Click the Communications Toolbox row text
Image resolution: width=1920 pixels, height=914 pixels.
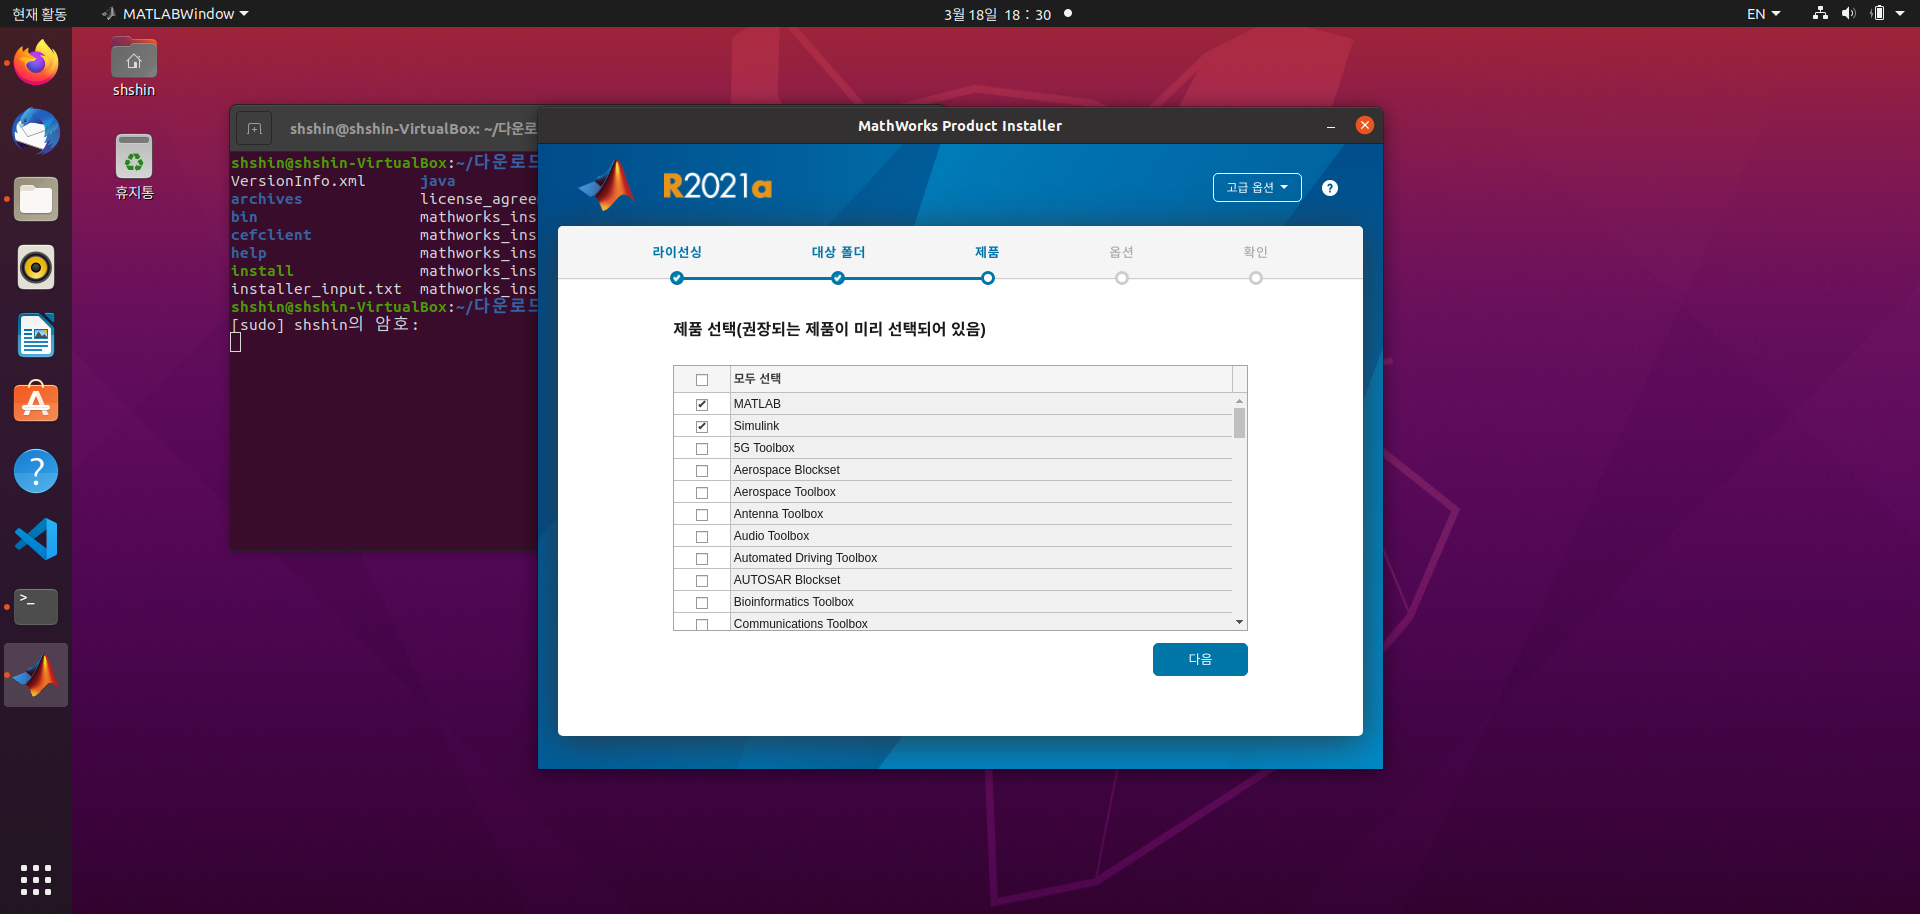click(800, 624)
